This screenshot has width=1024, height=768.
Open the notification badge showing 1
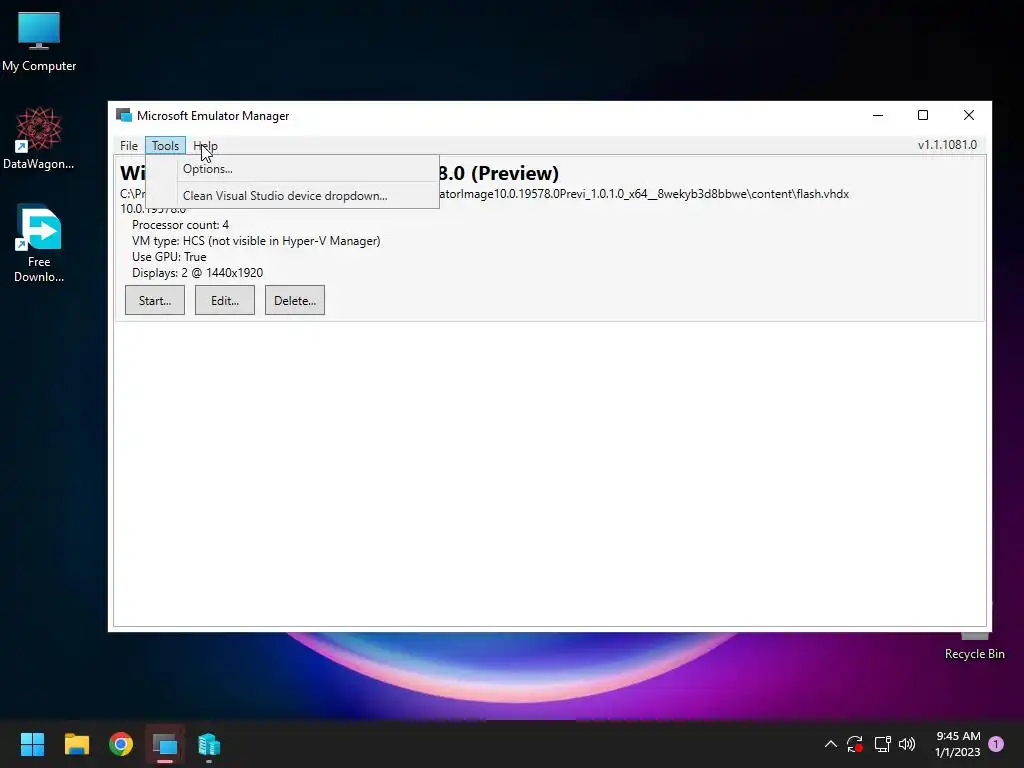coord(996,744)
